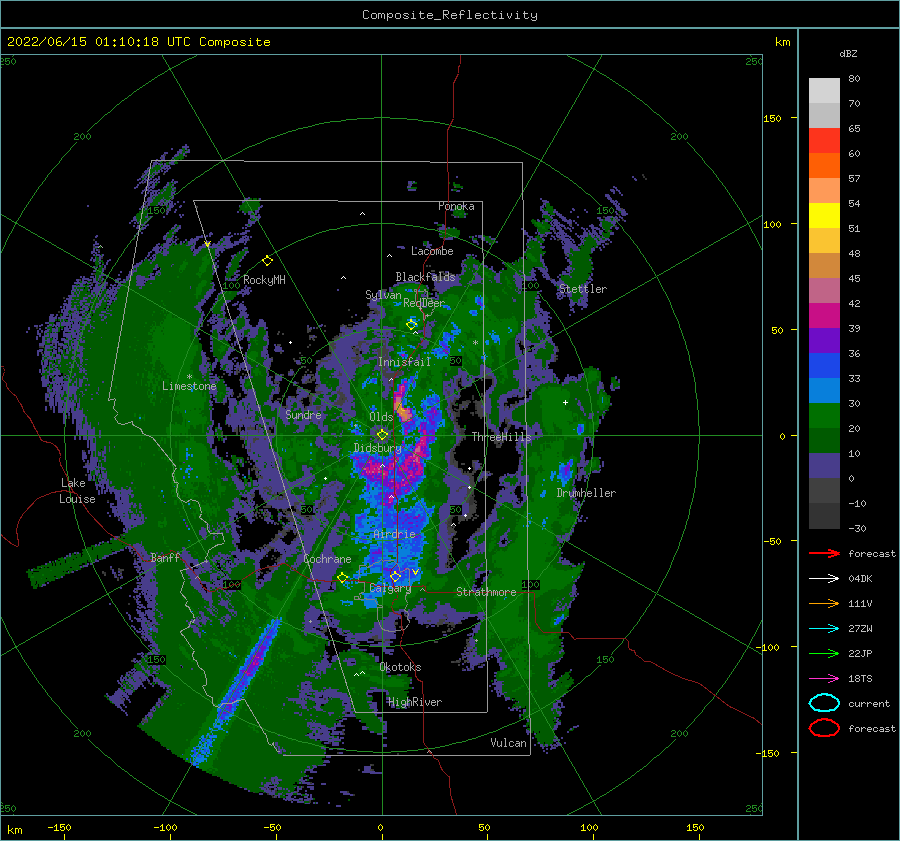Click the yellow diamond marker below RedDeer
The image size is (900, 841).
pyautogui.click(x=412, y=324)
